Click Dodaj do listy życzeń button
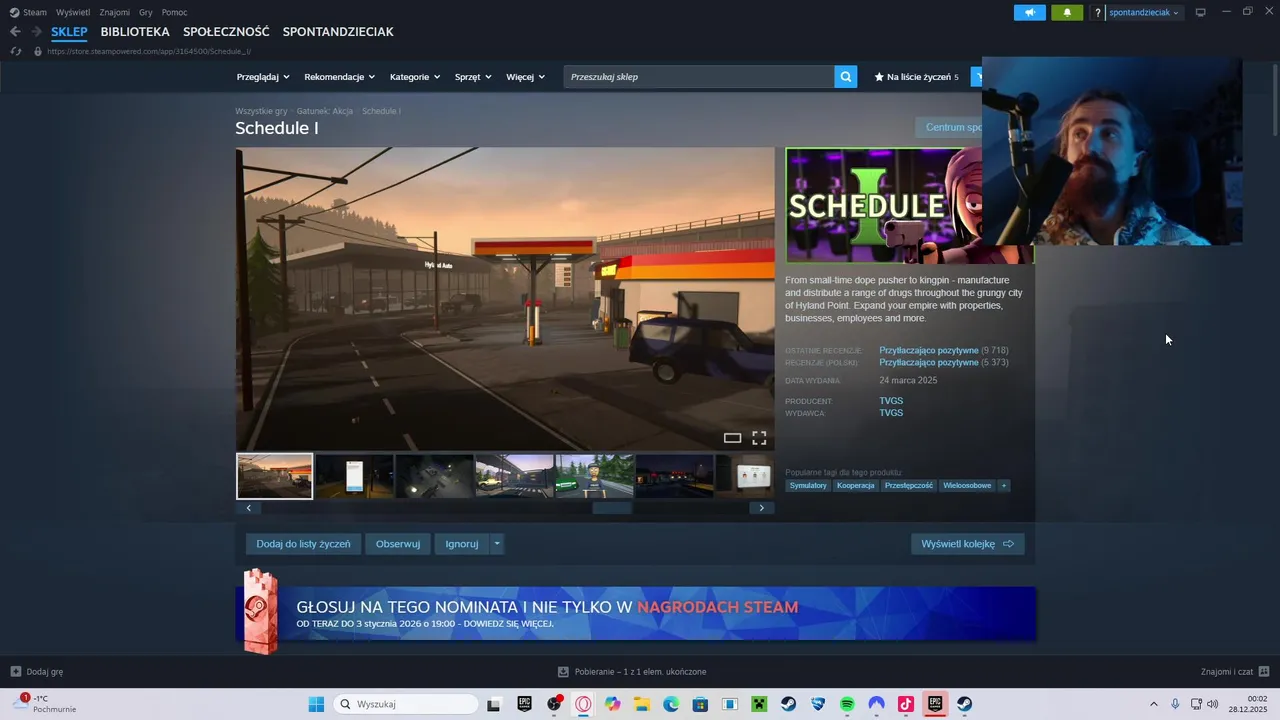Screen dimensions: 1280x720 [303, 544]
